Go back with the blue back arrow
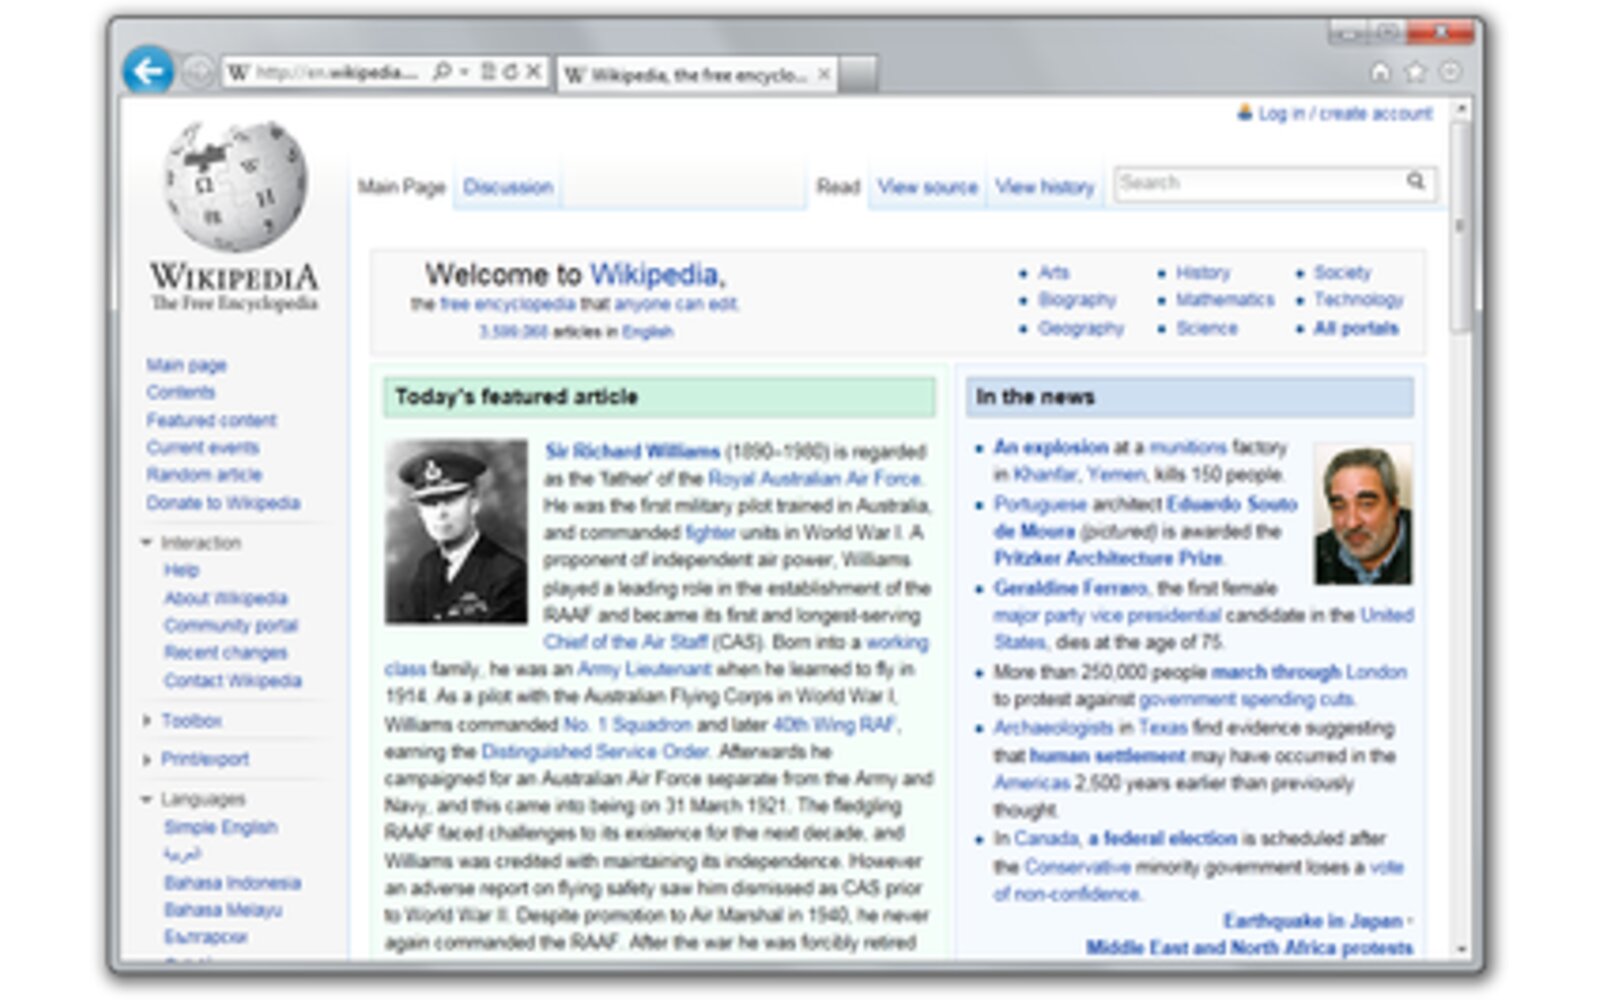The height and width of the screenshot is (1000, 1600). 148,71
